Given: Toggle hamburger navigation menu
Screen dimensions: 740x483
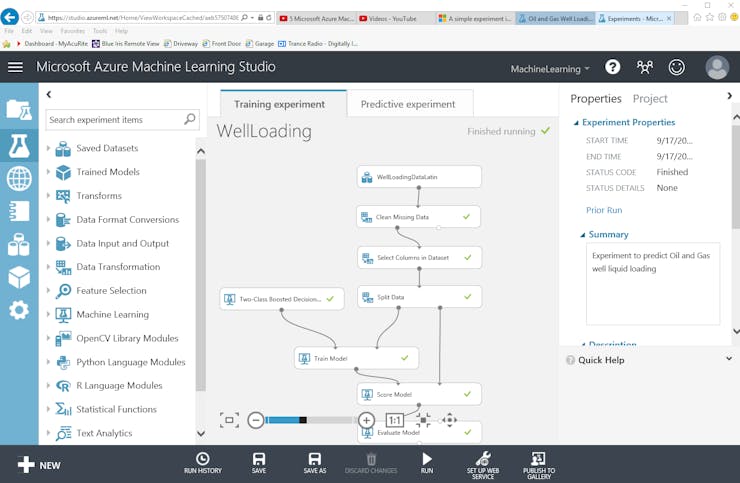Looking at the screenshot, I should point(15,67).
